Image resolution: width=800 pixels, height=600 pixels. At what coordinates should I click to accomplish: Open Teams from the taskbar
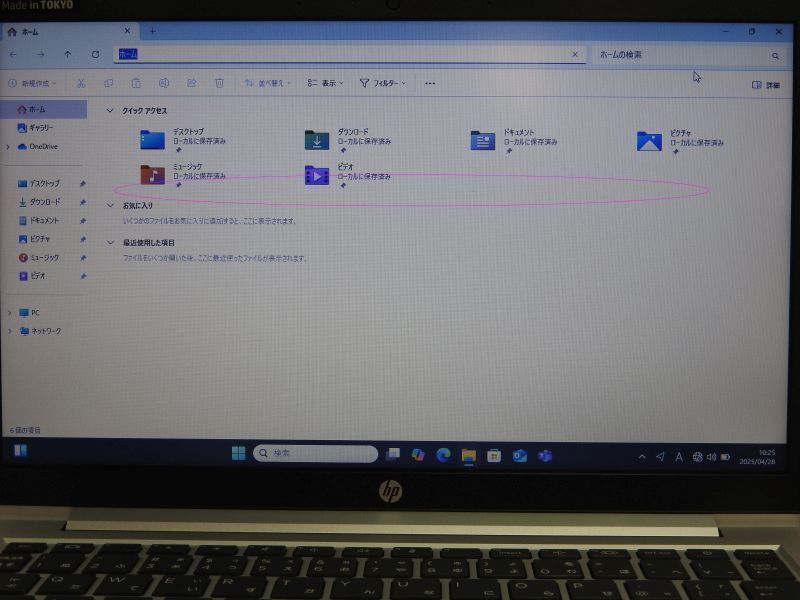(545, 456)
